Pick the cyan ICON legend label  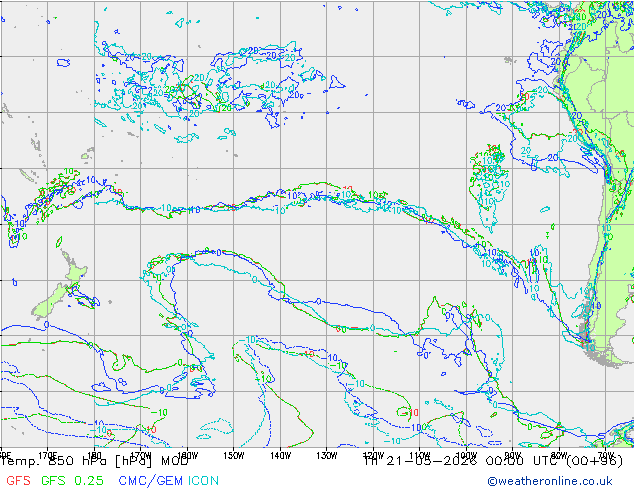203,481
